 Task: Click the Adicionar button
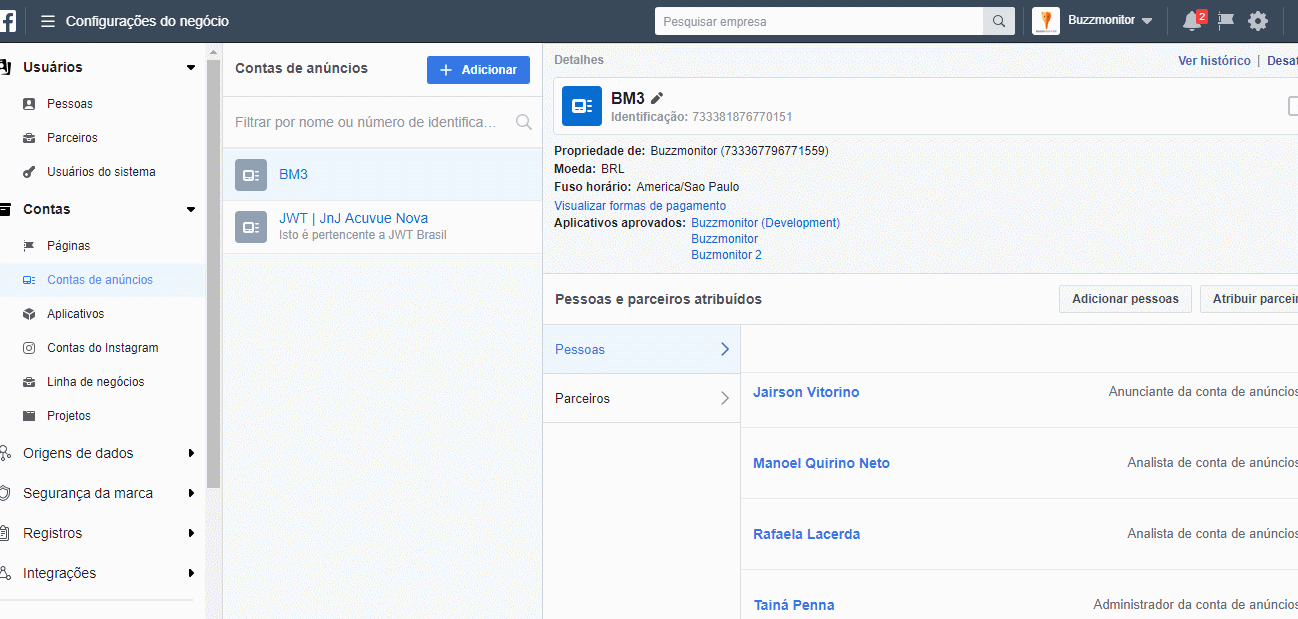[x=478, y=70]
